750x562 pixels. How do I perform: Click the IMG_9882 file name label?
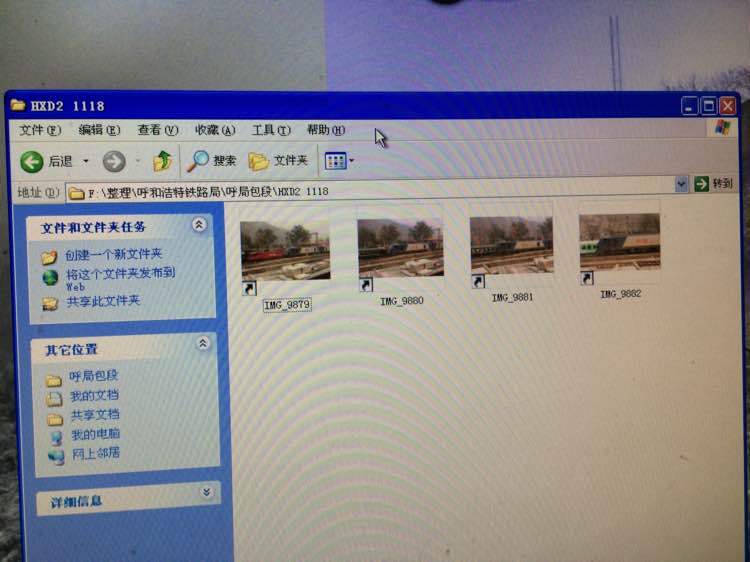[621, 294]
